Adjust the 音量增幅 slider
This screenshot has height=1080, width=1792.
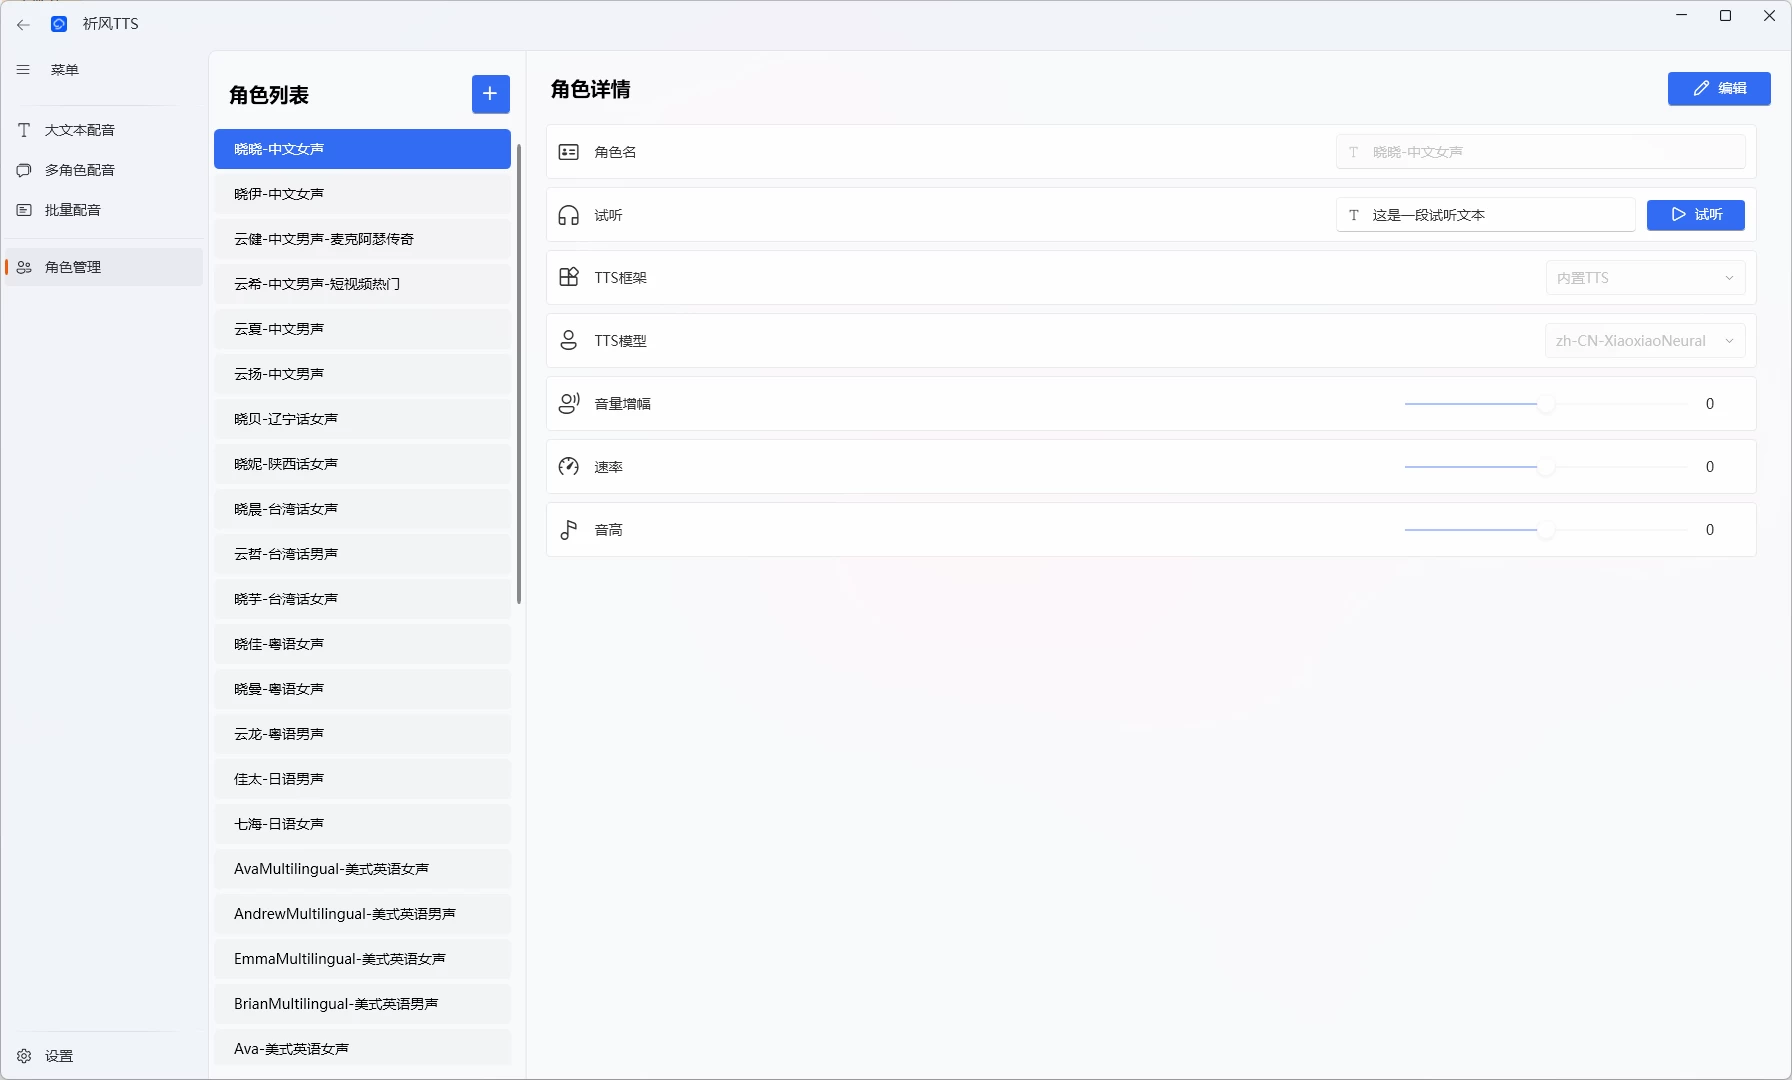click(x=1546, y=404)
